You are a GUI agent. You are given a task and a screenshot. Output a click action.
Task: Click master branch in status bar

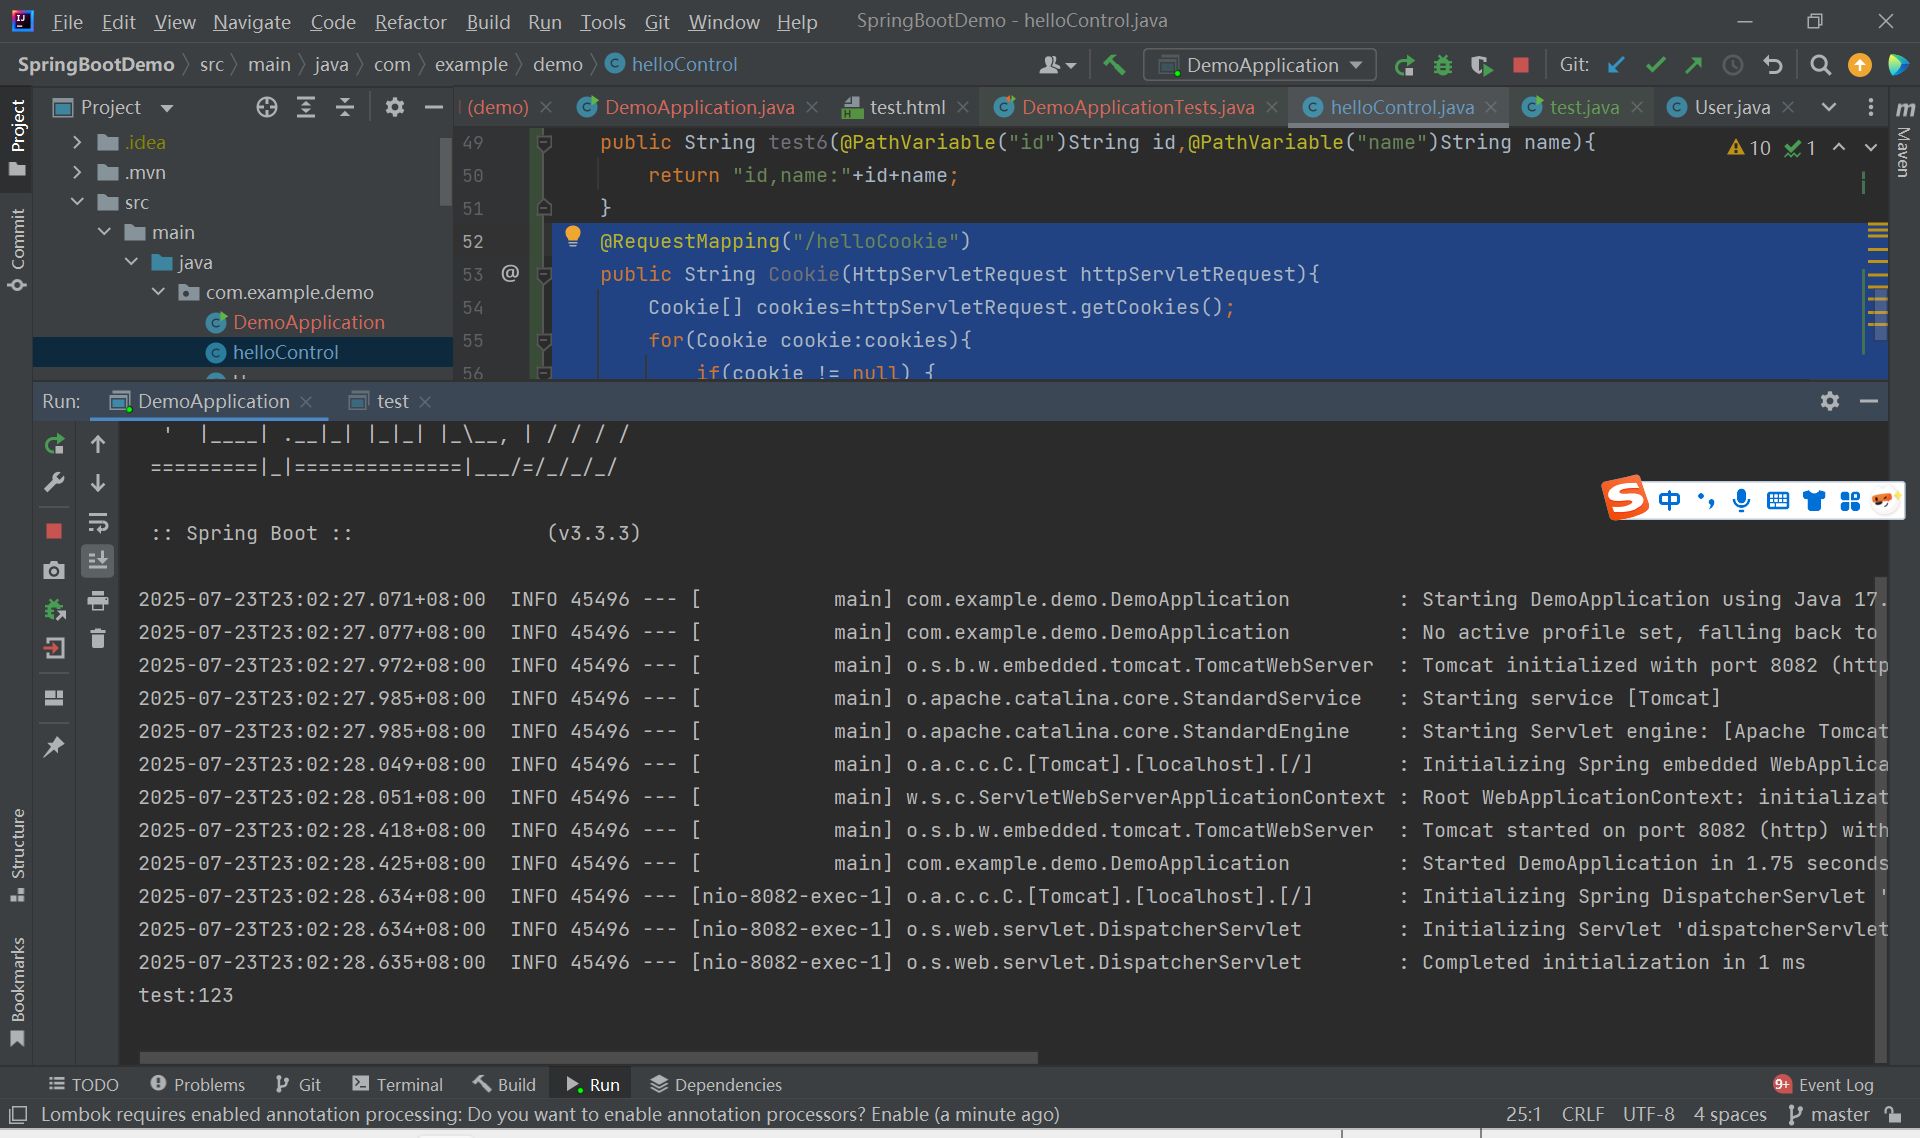[1829, 1114]
